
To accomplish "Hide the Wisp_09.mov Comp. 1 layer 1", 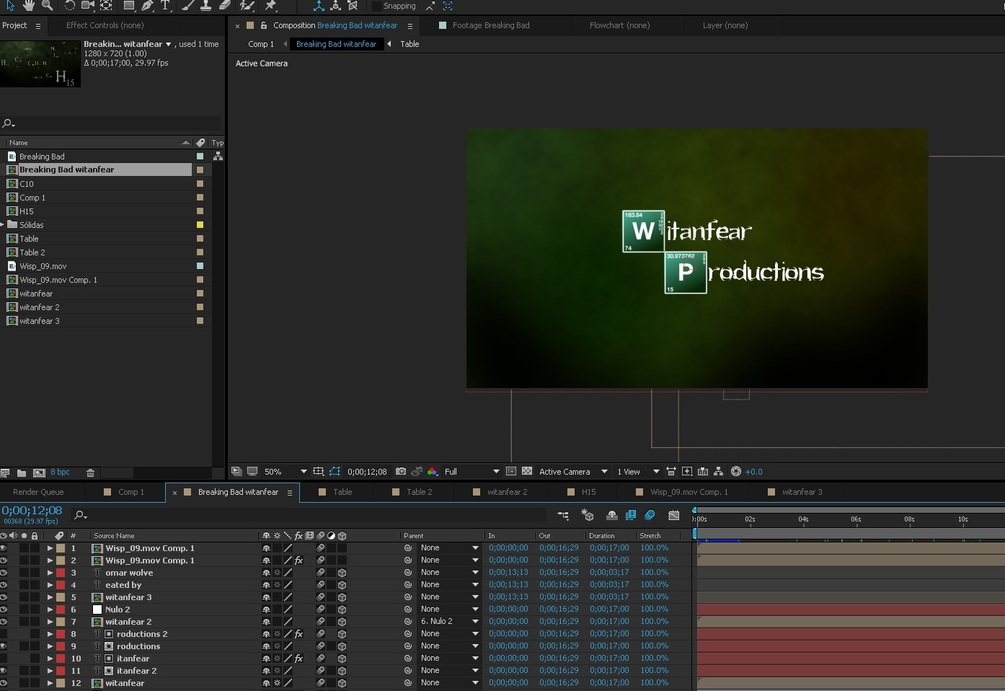I will point(4,548).
